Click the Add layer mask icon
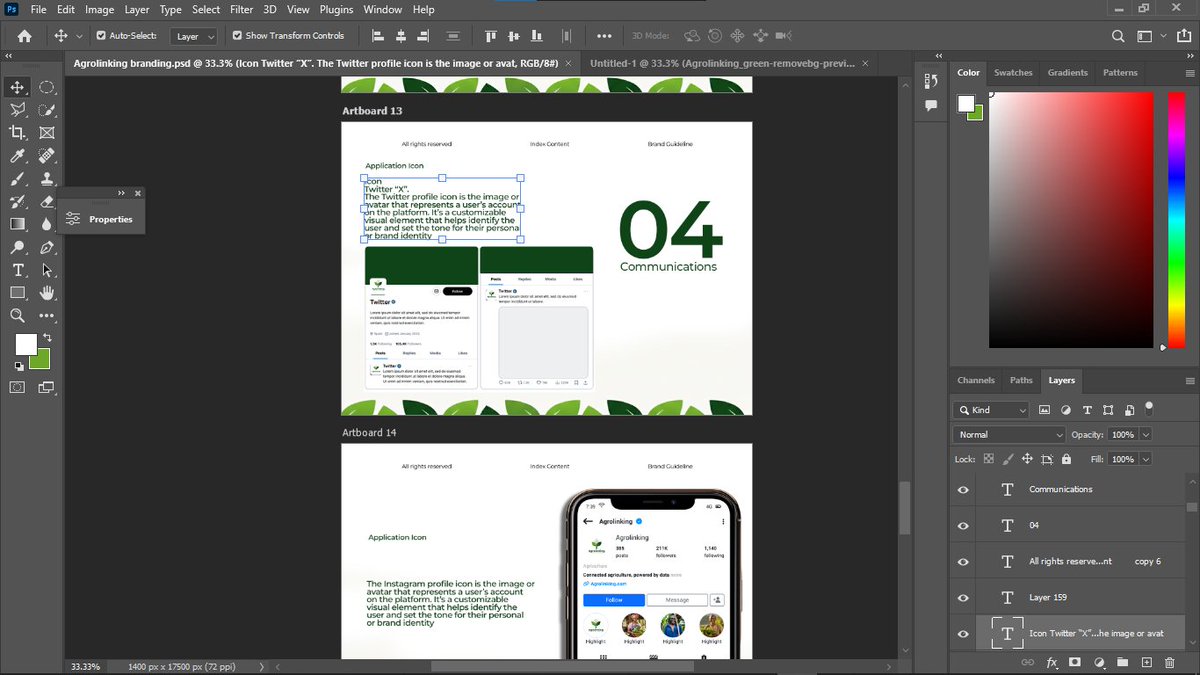The height and width of the screenshot is (675, 1200). tap(1075, 662)
